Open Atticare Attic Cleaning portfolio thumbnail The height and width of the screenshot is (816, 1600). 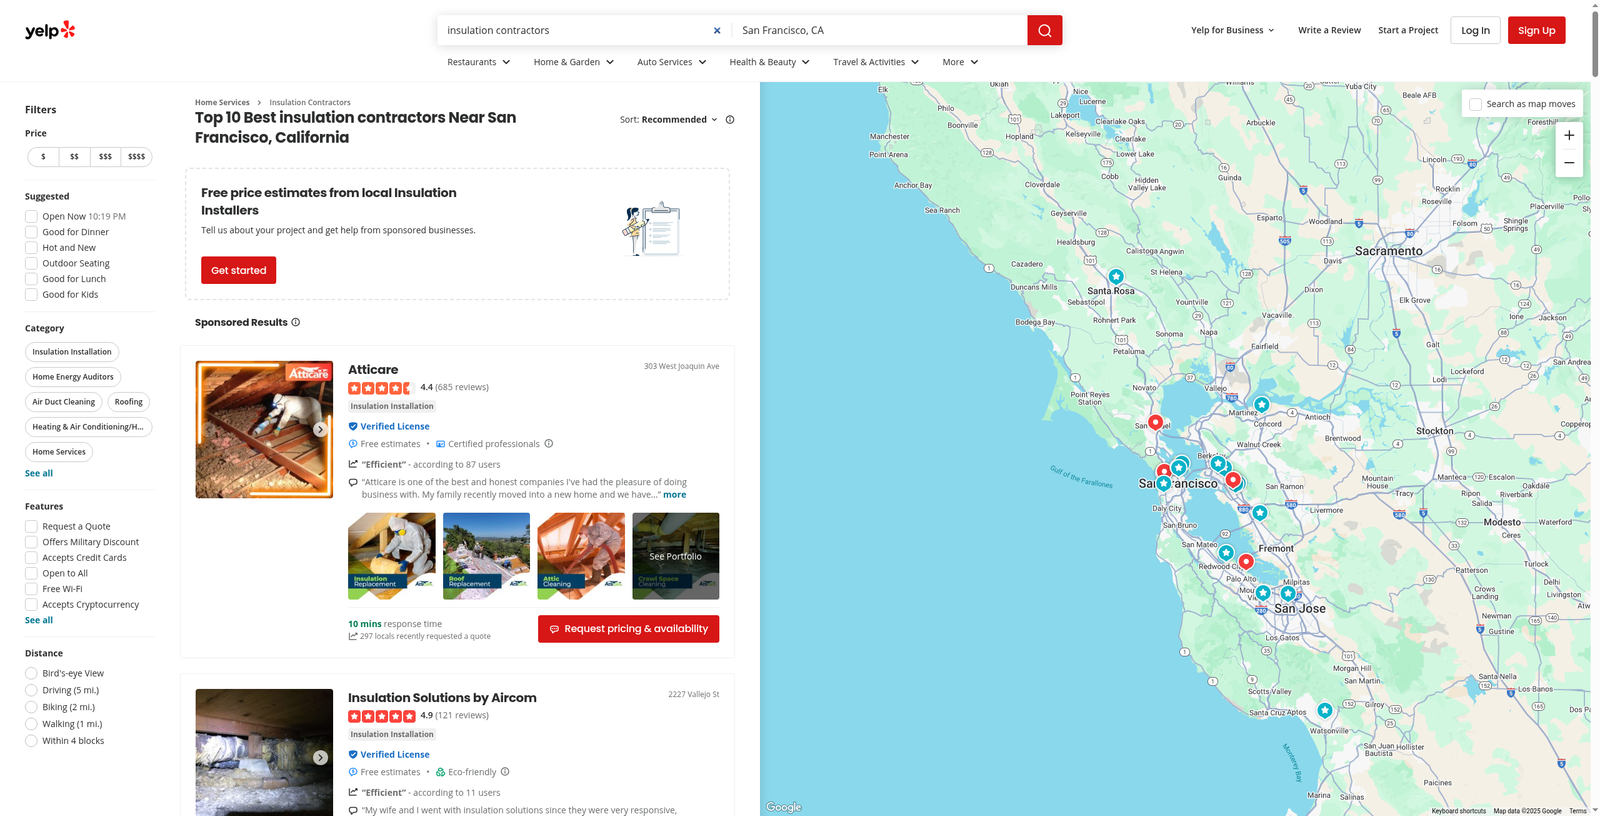pos(581,556)
